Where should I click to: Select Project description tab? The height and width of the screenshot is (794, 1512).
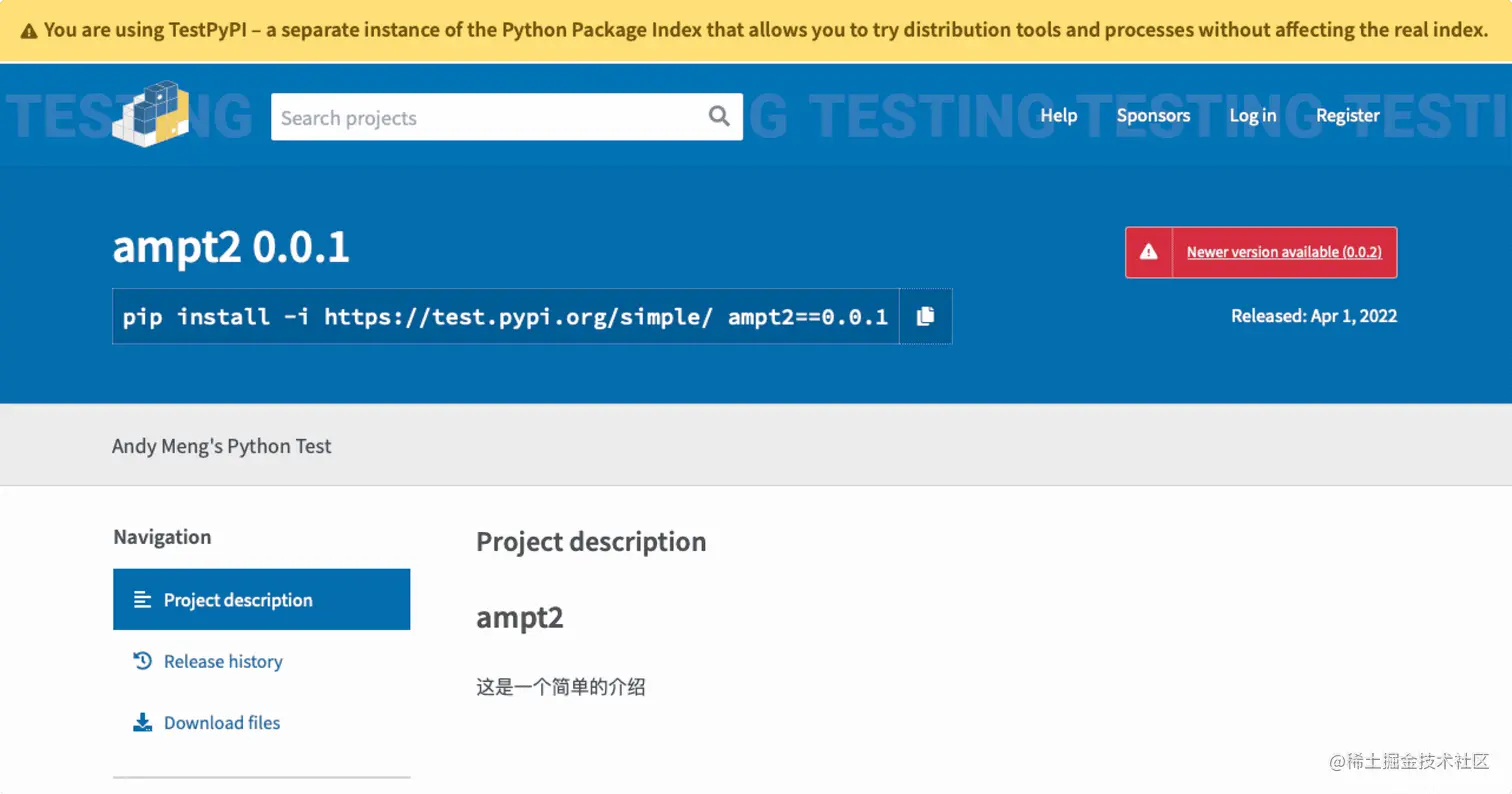[238, 600]
